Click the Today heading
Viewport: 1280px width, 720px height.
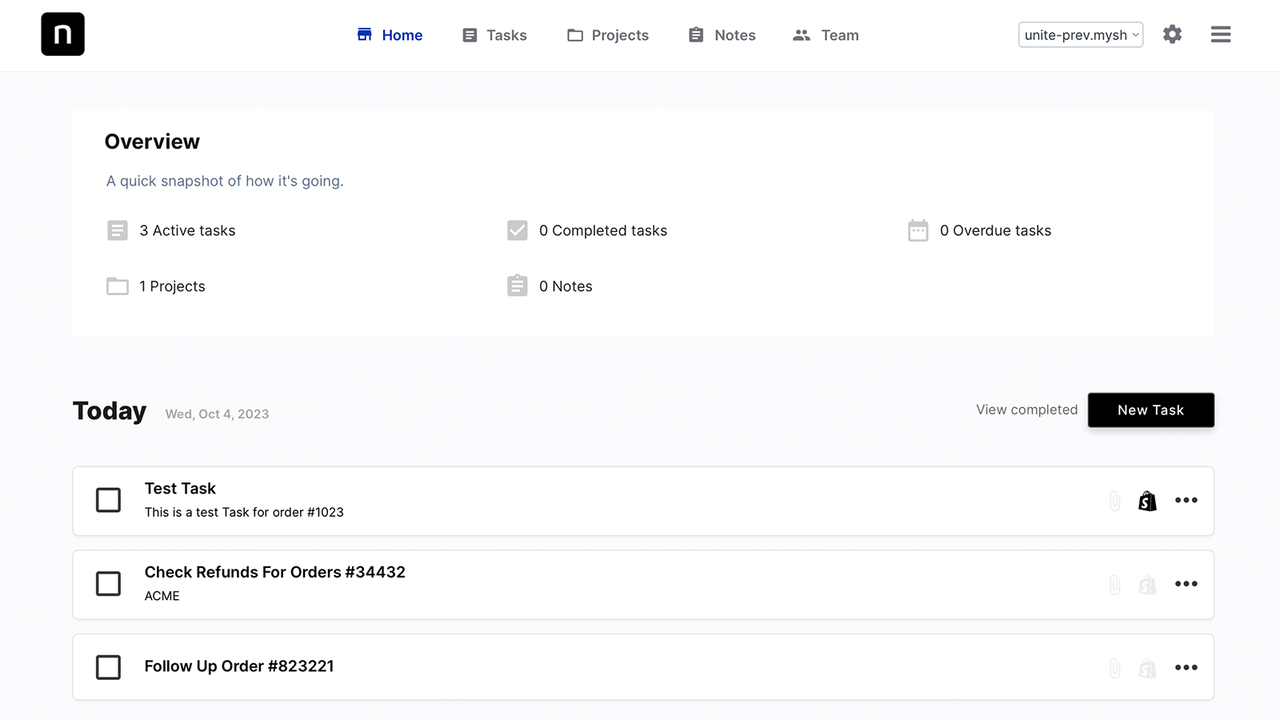tap(110, 411)
